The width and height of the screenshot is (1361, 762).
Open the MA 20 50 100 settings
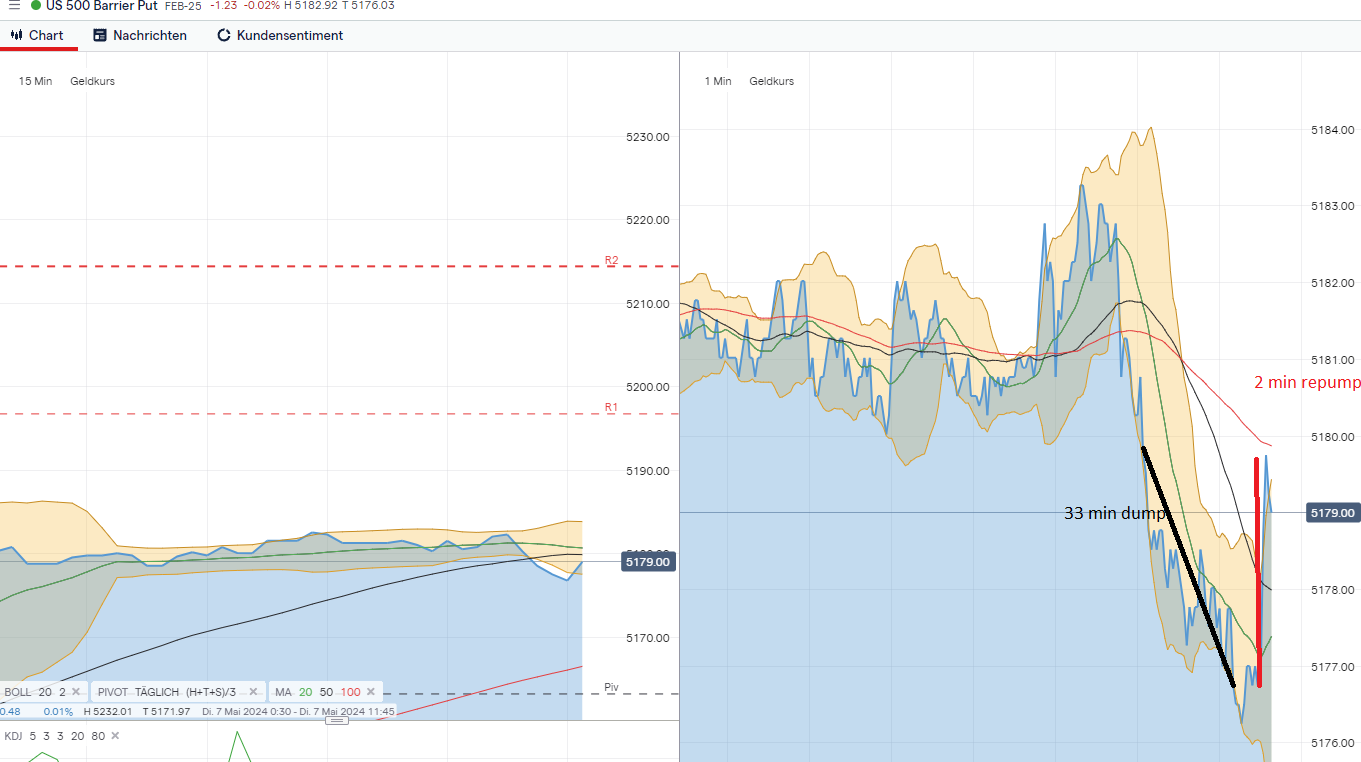coord(318,692)
